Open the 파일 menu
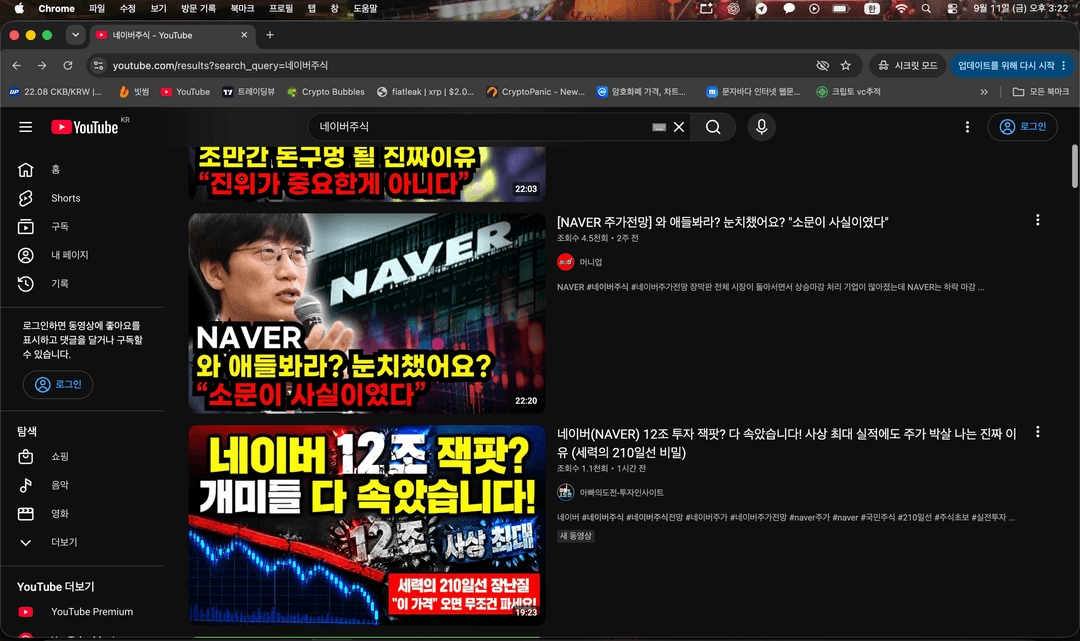Image resolution: width=1080 pixels, height=641 pixels. coord(96,8)
